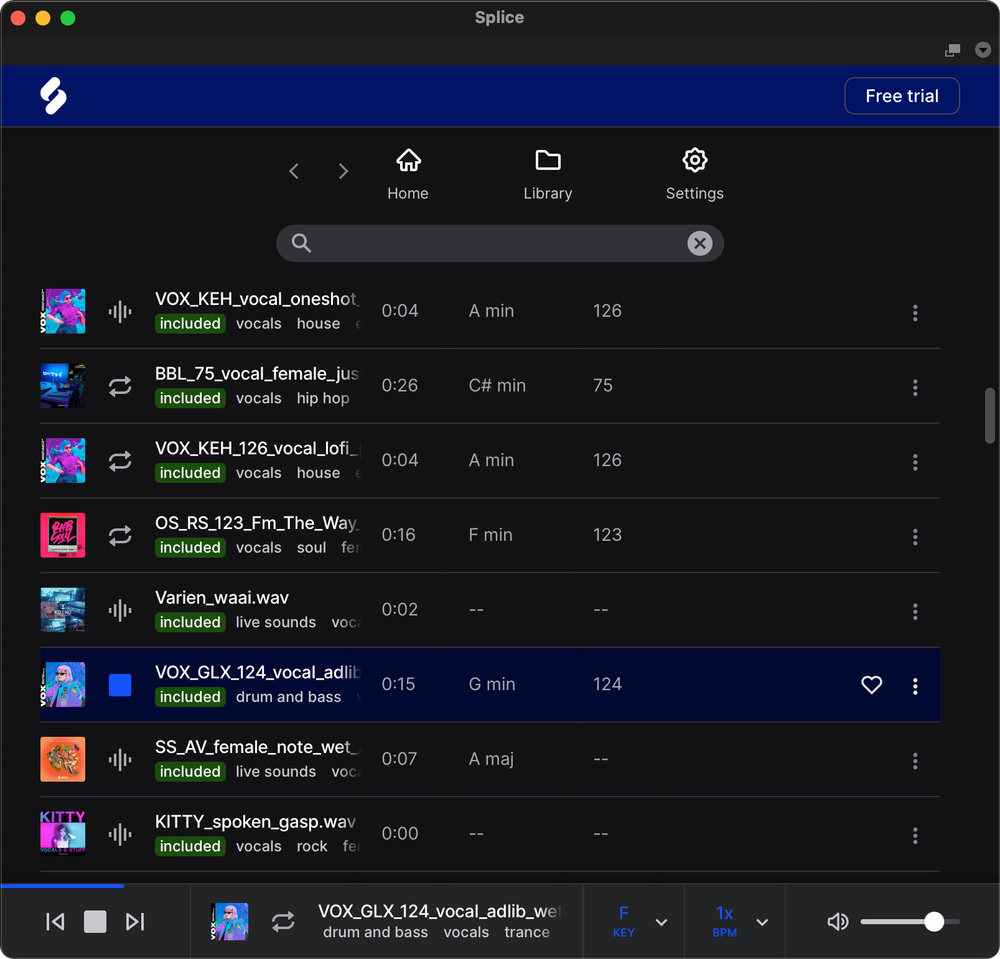Expand the KEY dropdown chevron

tap(661, 922)
